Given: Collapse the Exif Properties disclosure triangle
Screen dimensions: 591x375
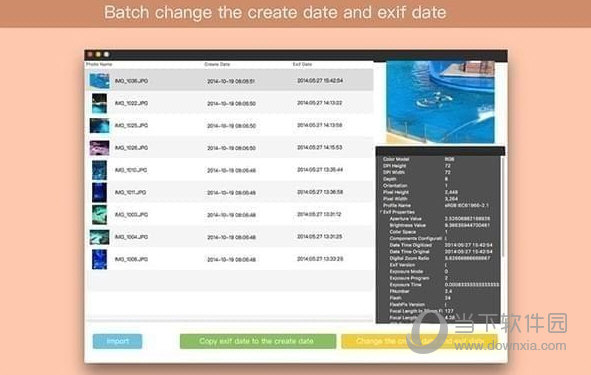Looking at the screenshot, I should pyautogui.click(x=381, y=212).
